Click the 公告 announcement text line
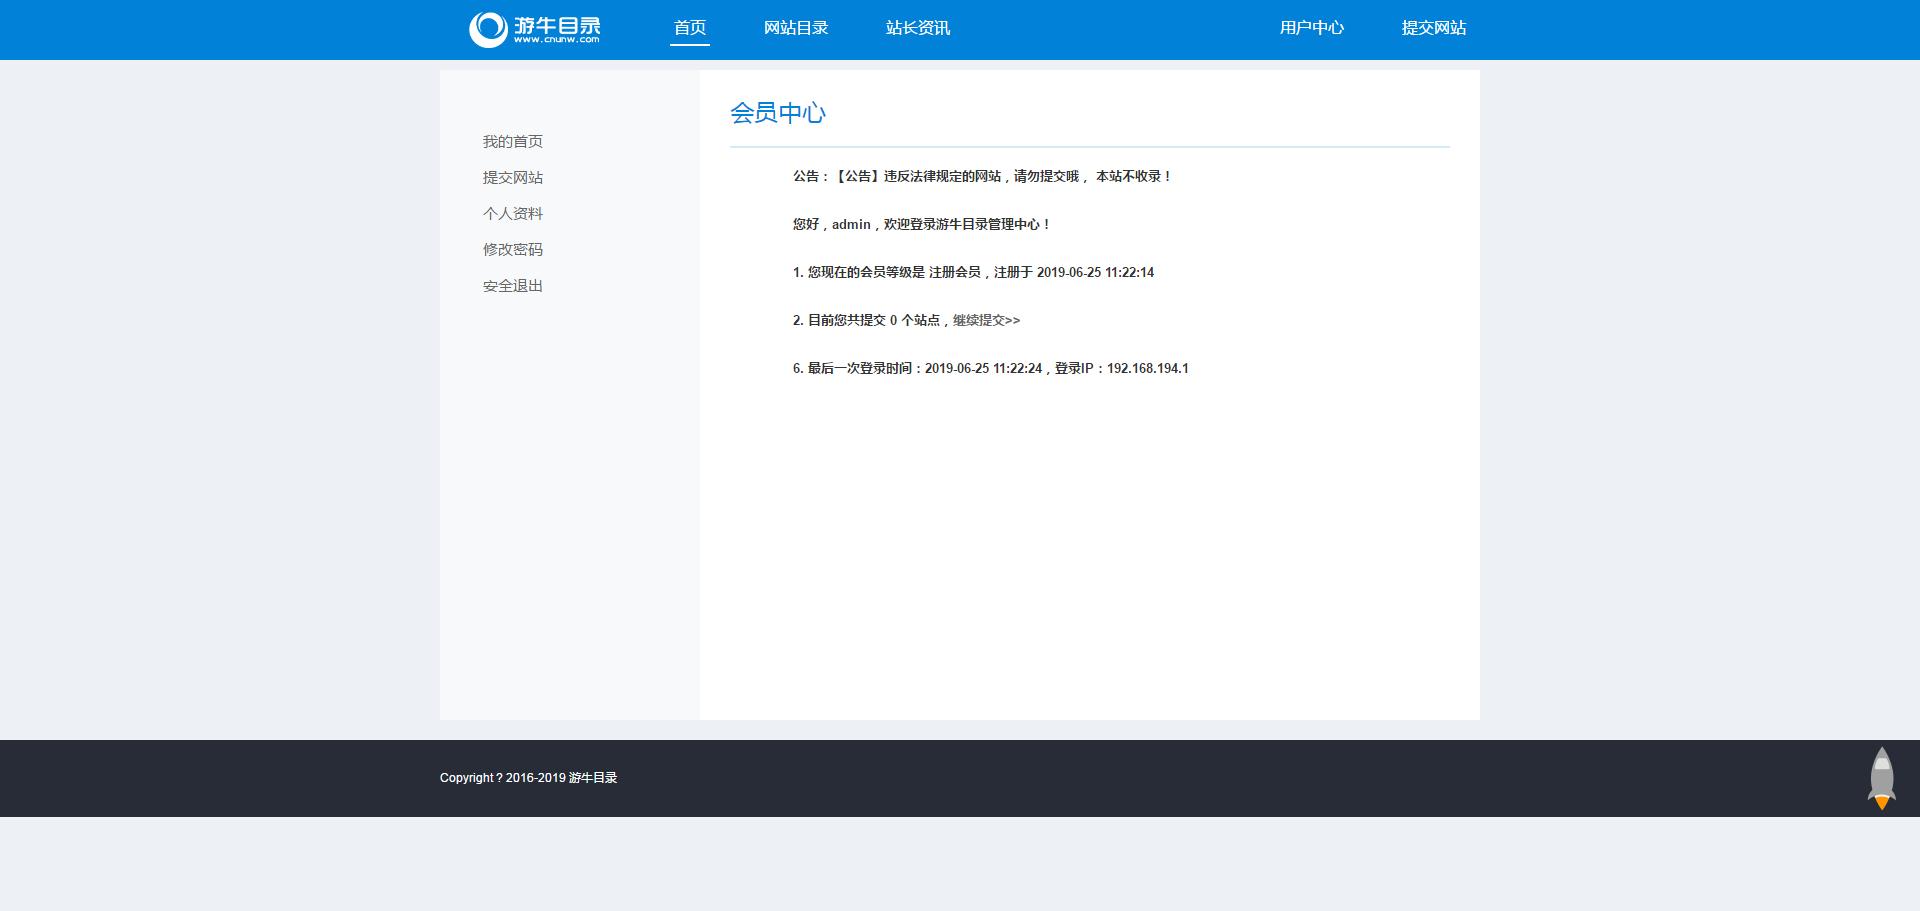The width and height of the screenshot is (1920, 911). [981, 176]
